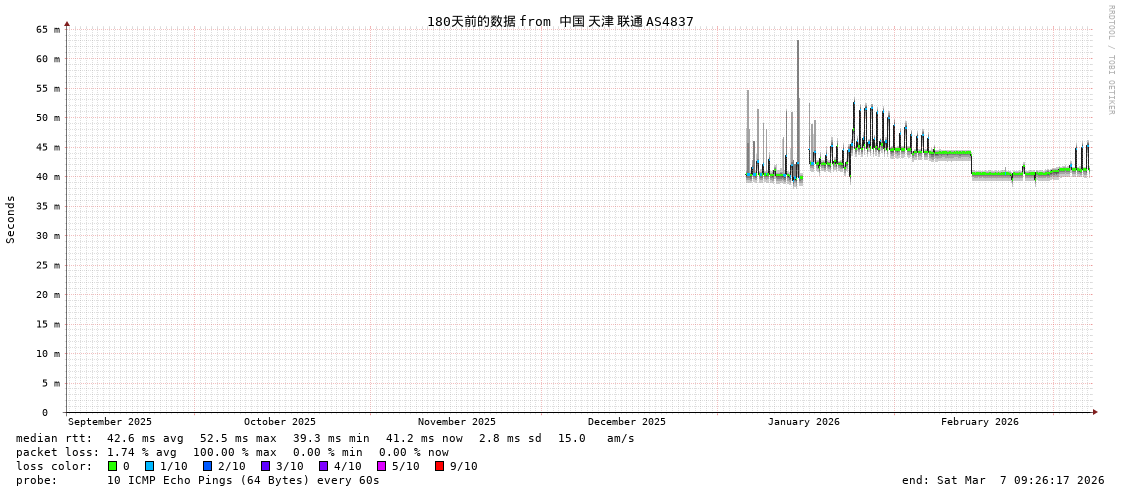Viewport: 1121px width, 494px height.
Task: Click the magenta 5/10 loss swatch
Action: pyautogui.click(x=381, y=466)
